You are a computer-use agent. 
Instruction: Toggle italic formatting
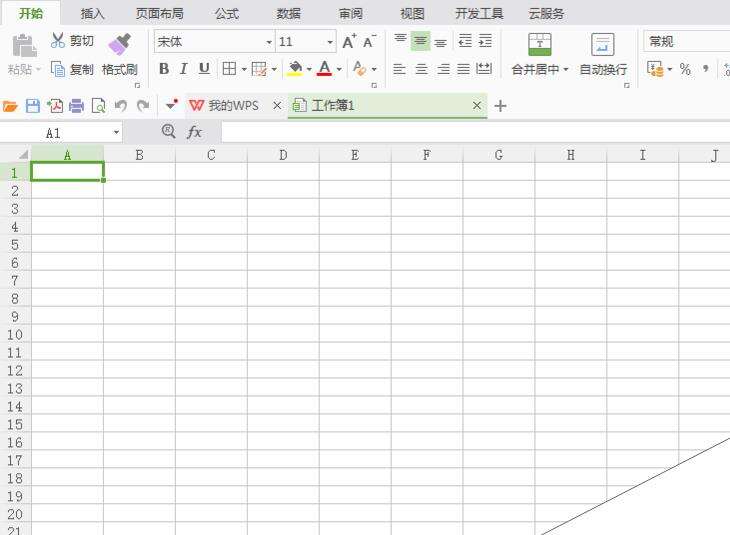[183, 69]
